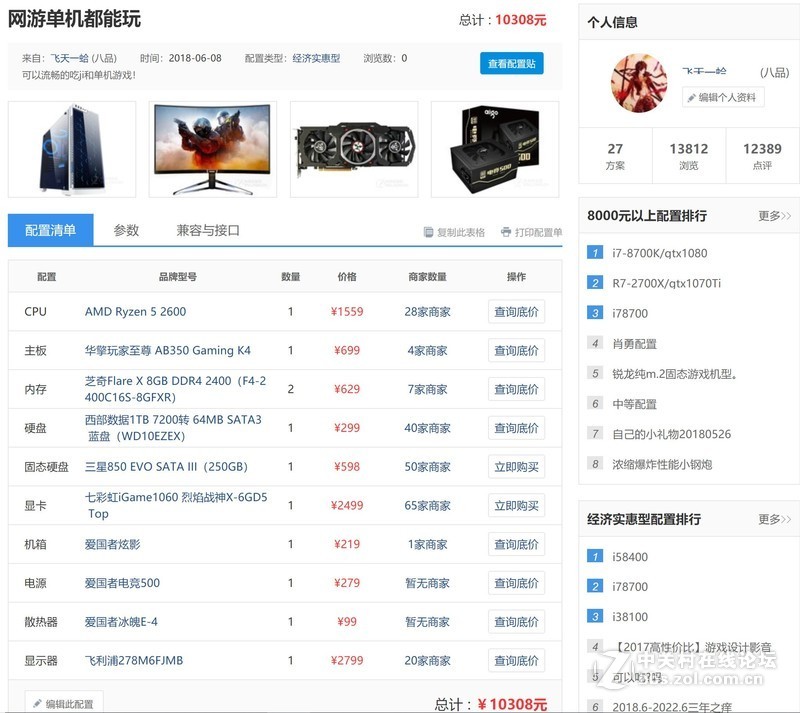800x713 pixels.
Task: Click 查询底价 for the 内存 row
Action: tap(516, 389)
